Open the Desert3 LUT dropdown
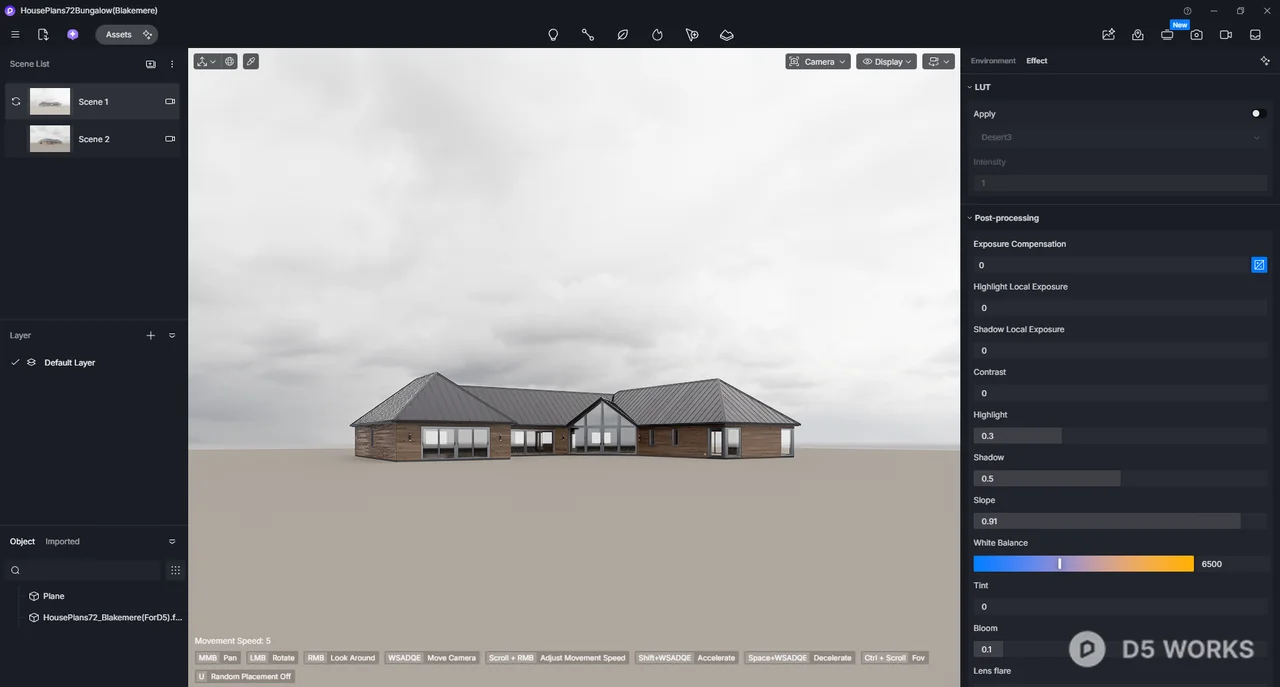 tap(1120, 137)
